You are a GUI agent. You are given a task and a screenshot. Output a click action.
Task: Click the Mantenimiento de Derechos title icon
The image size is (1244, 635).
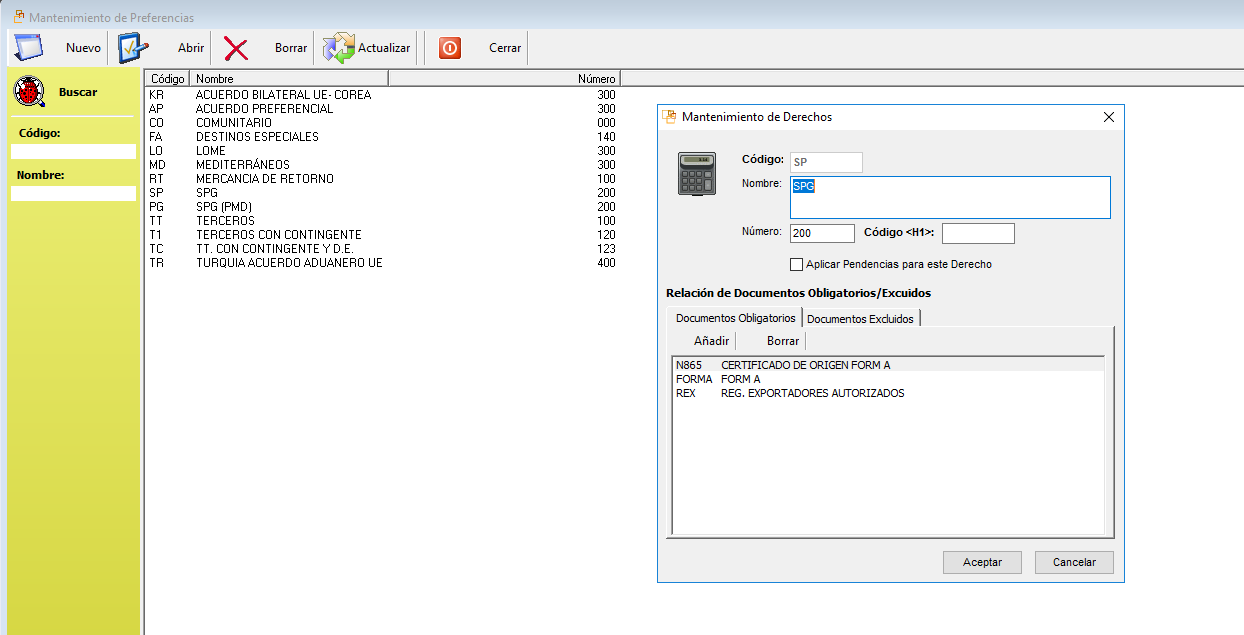coord(670,117)
